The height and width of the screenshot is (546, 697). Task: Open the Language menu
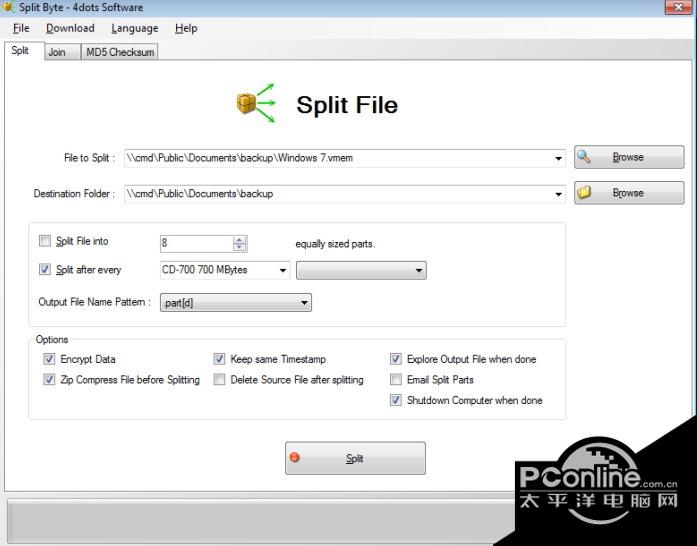[x=135, y=28]
